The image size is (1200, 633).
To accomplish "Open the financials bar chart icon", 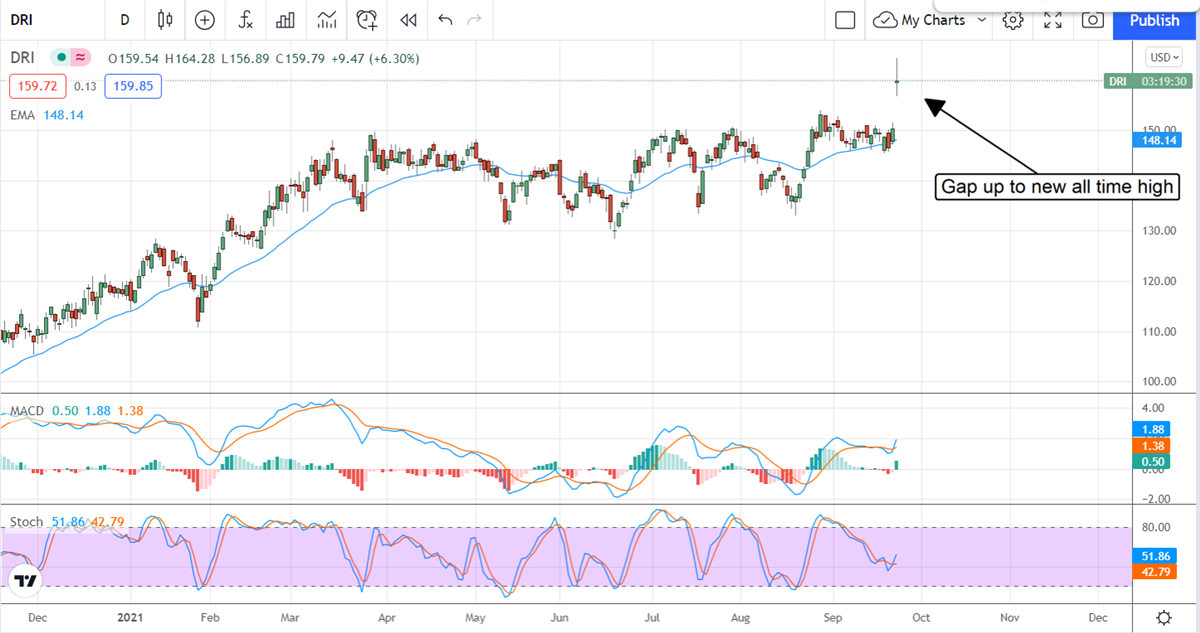I will pyautogui.click(x=285, y=20).
